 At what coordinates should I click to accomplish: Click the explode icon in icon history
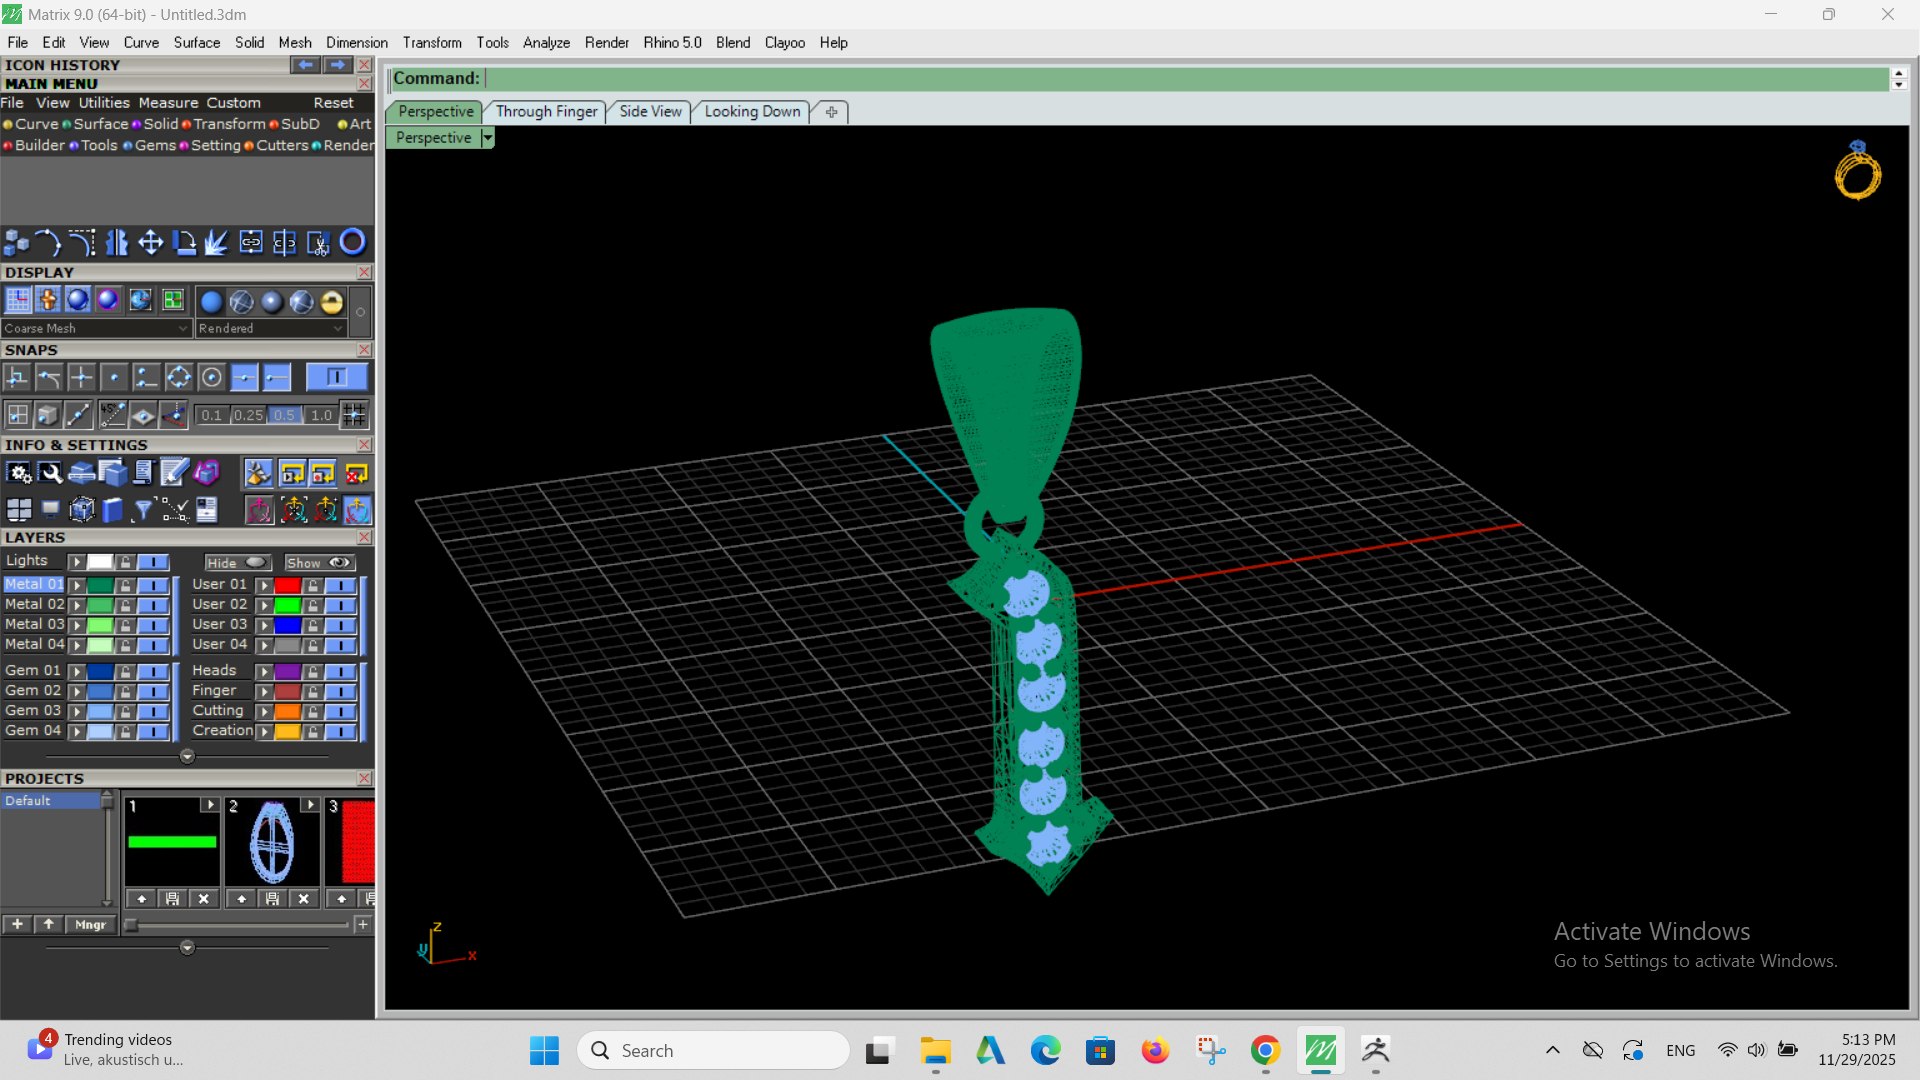[x=217, y=242]
